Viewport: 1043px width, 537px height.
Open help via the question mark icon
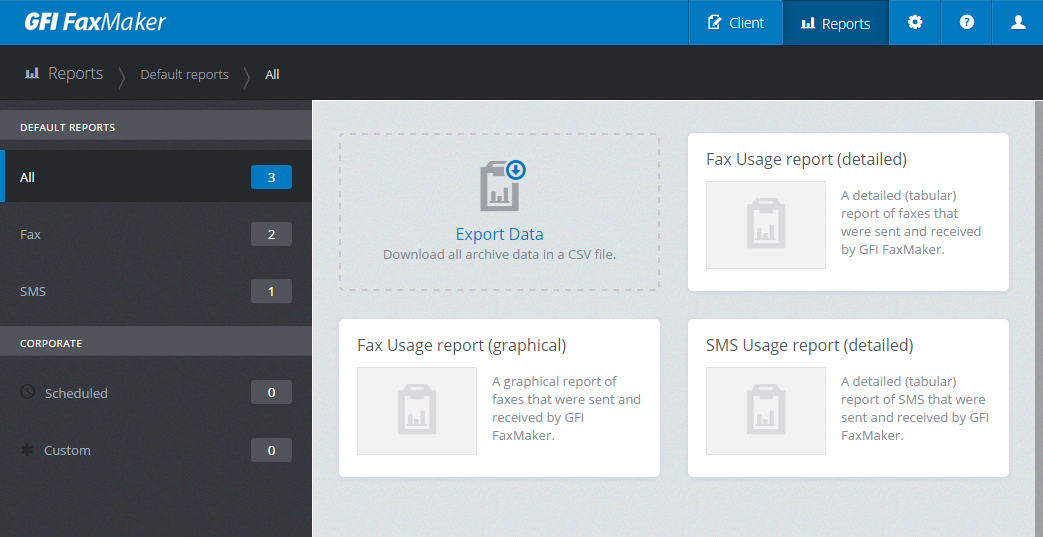click(x=967, y=23)
